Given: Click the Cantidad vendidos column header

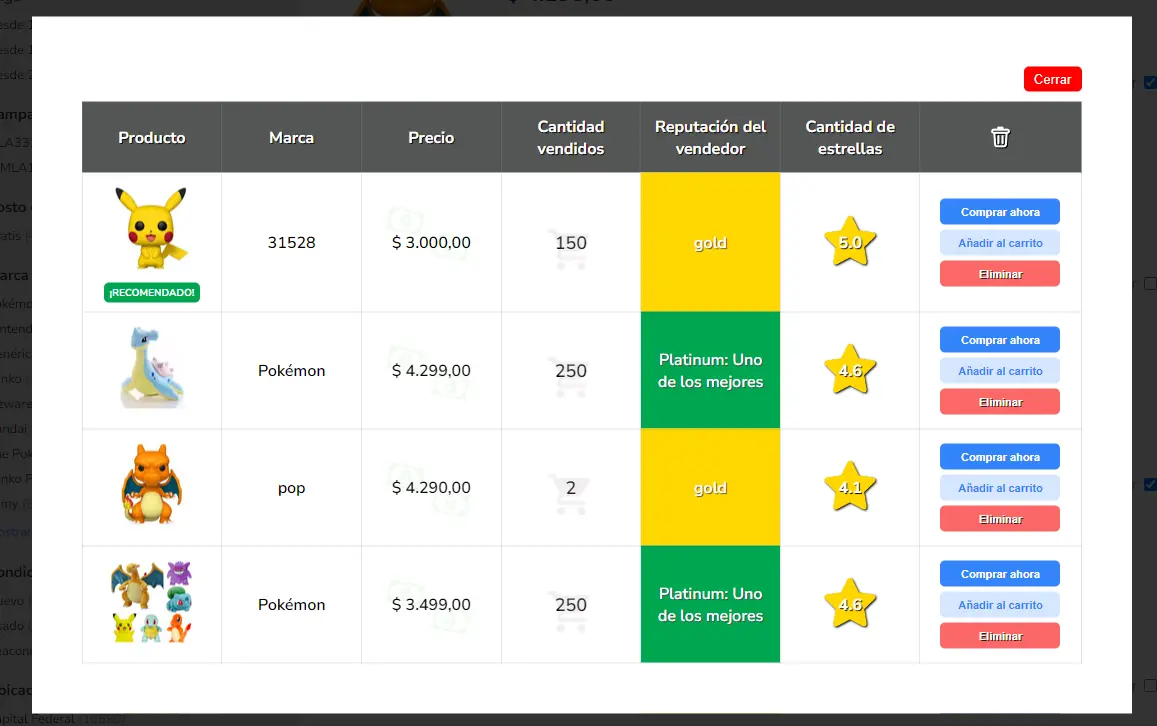Looking at the screenshot, I should click(570, 137).
